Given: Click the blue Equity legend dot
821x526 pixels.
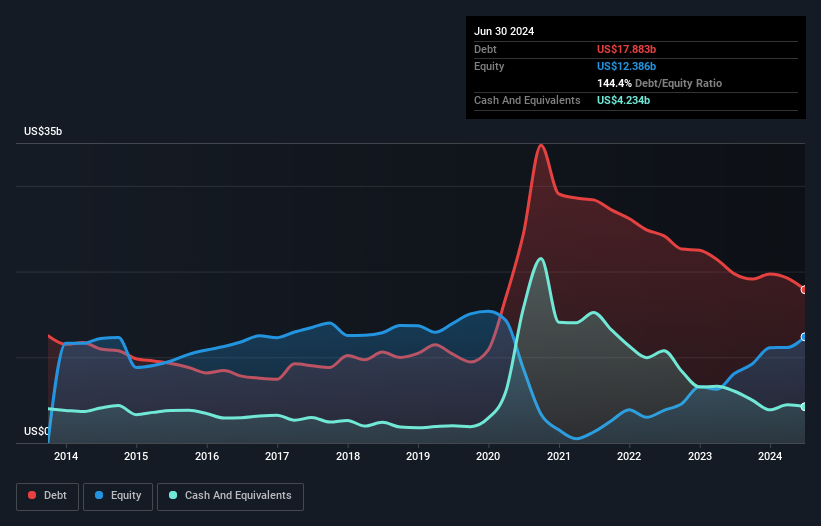Looking at the screenshot, I should (99, 495).
